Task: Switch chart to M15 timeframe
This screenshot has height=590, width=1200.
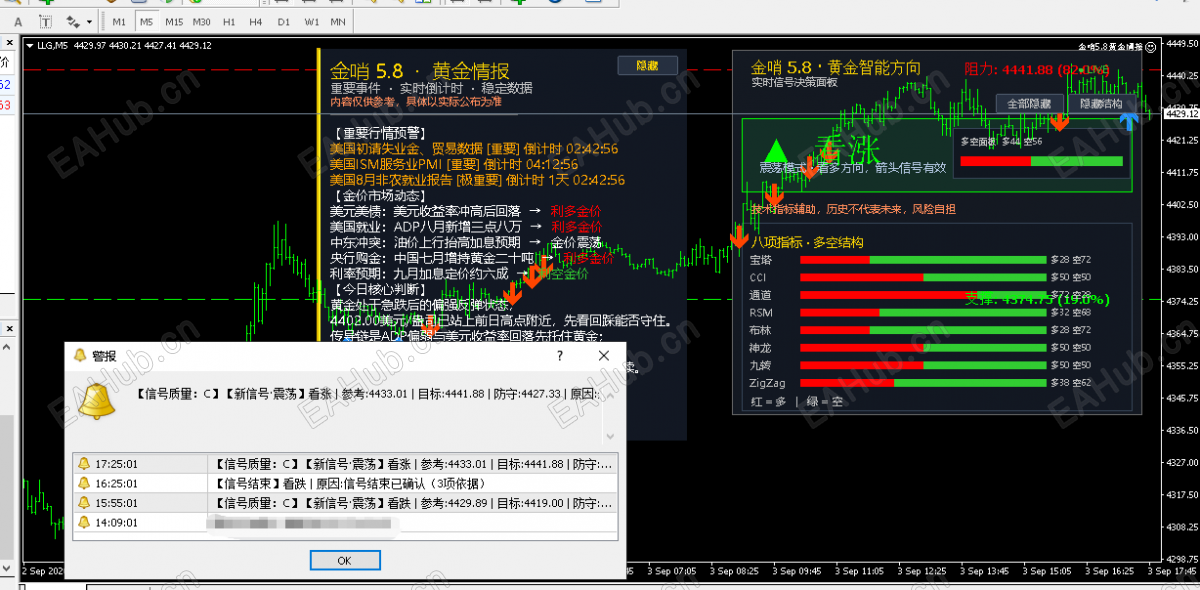Action: 174,21
